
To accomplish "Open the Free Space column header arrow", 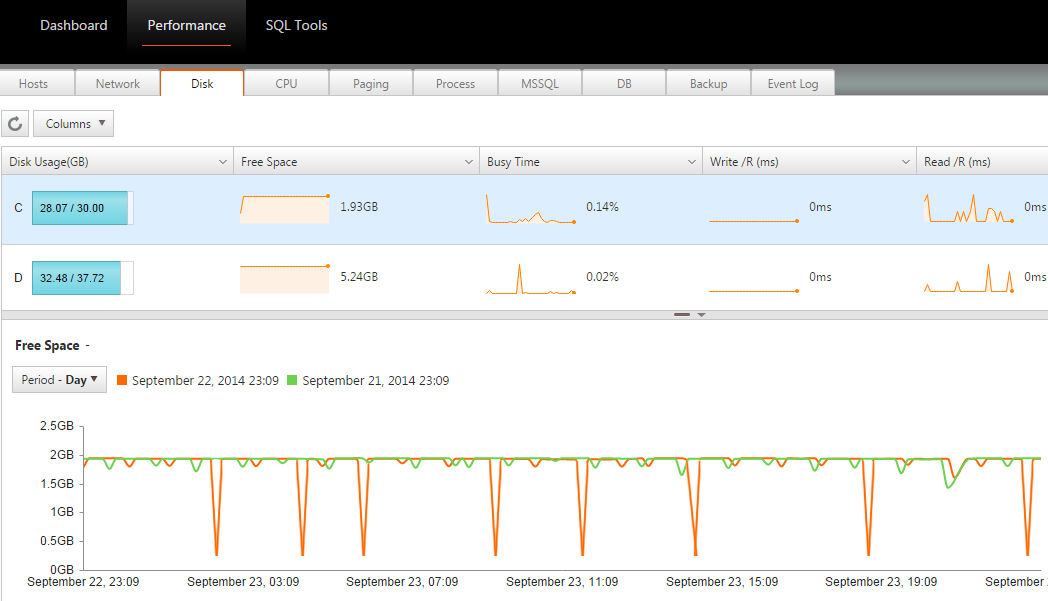I will (469, 162).
